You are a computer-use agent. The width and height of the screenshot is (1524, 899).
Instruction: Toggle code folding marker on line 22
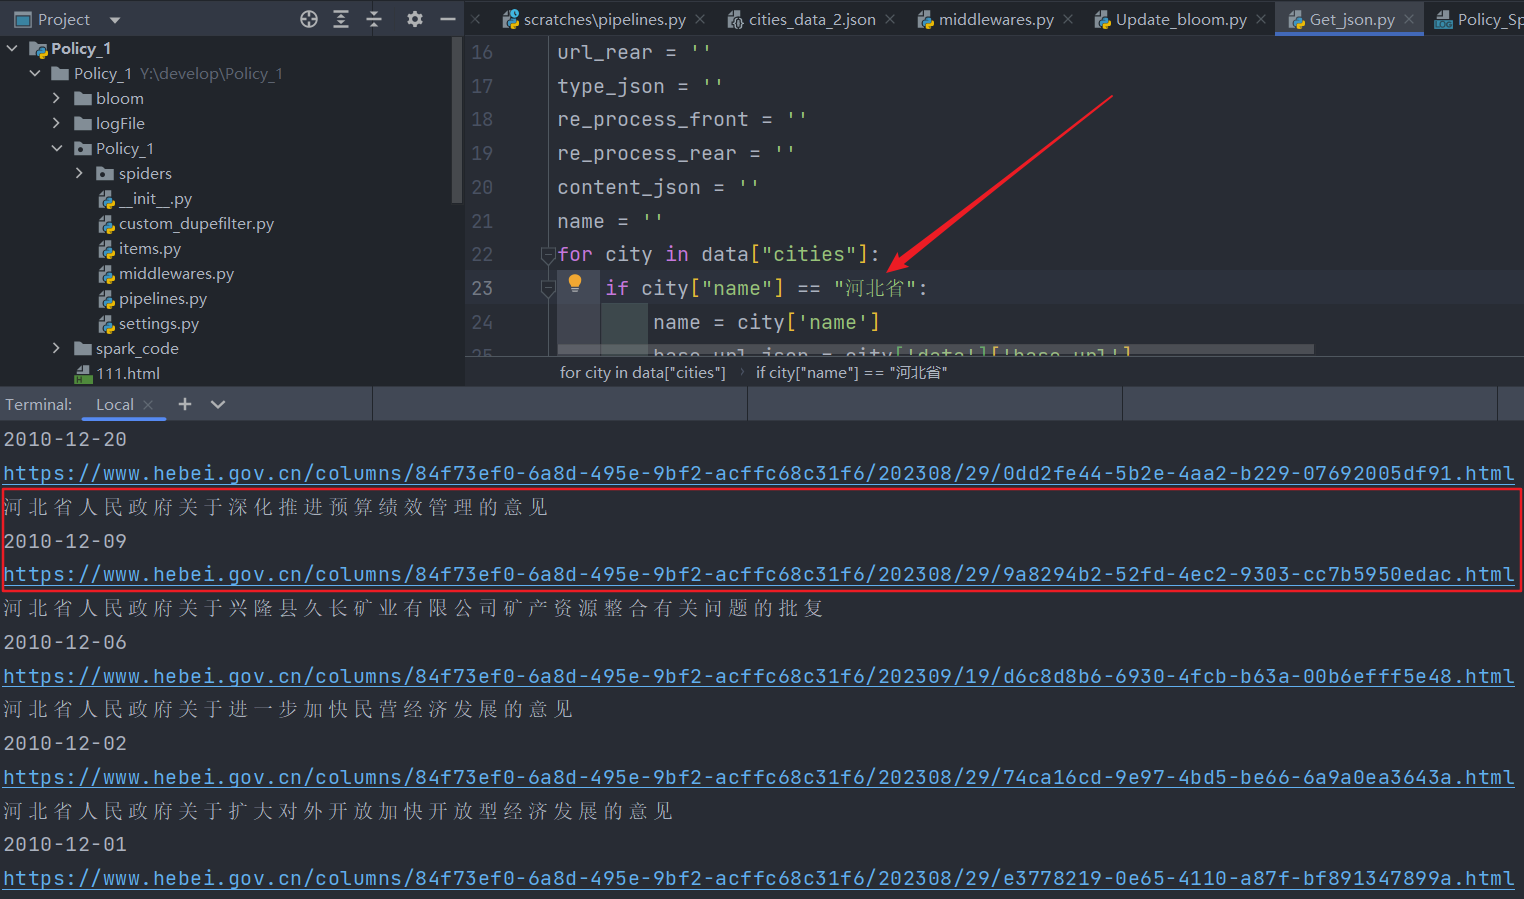point(548,255)
